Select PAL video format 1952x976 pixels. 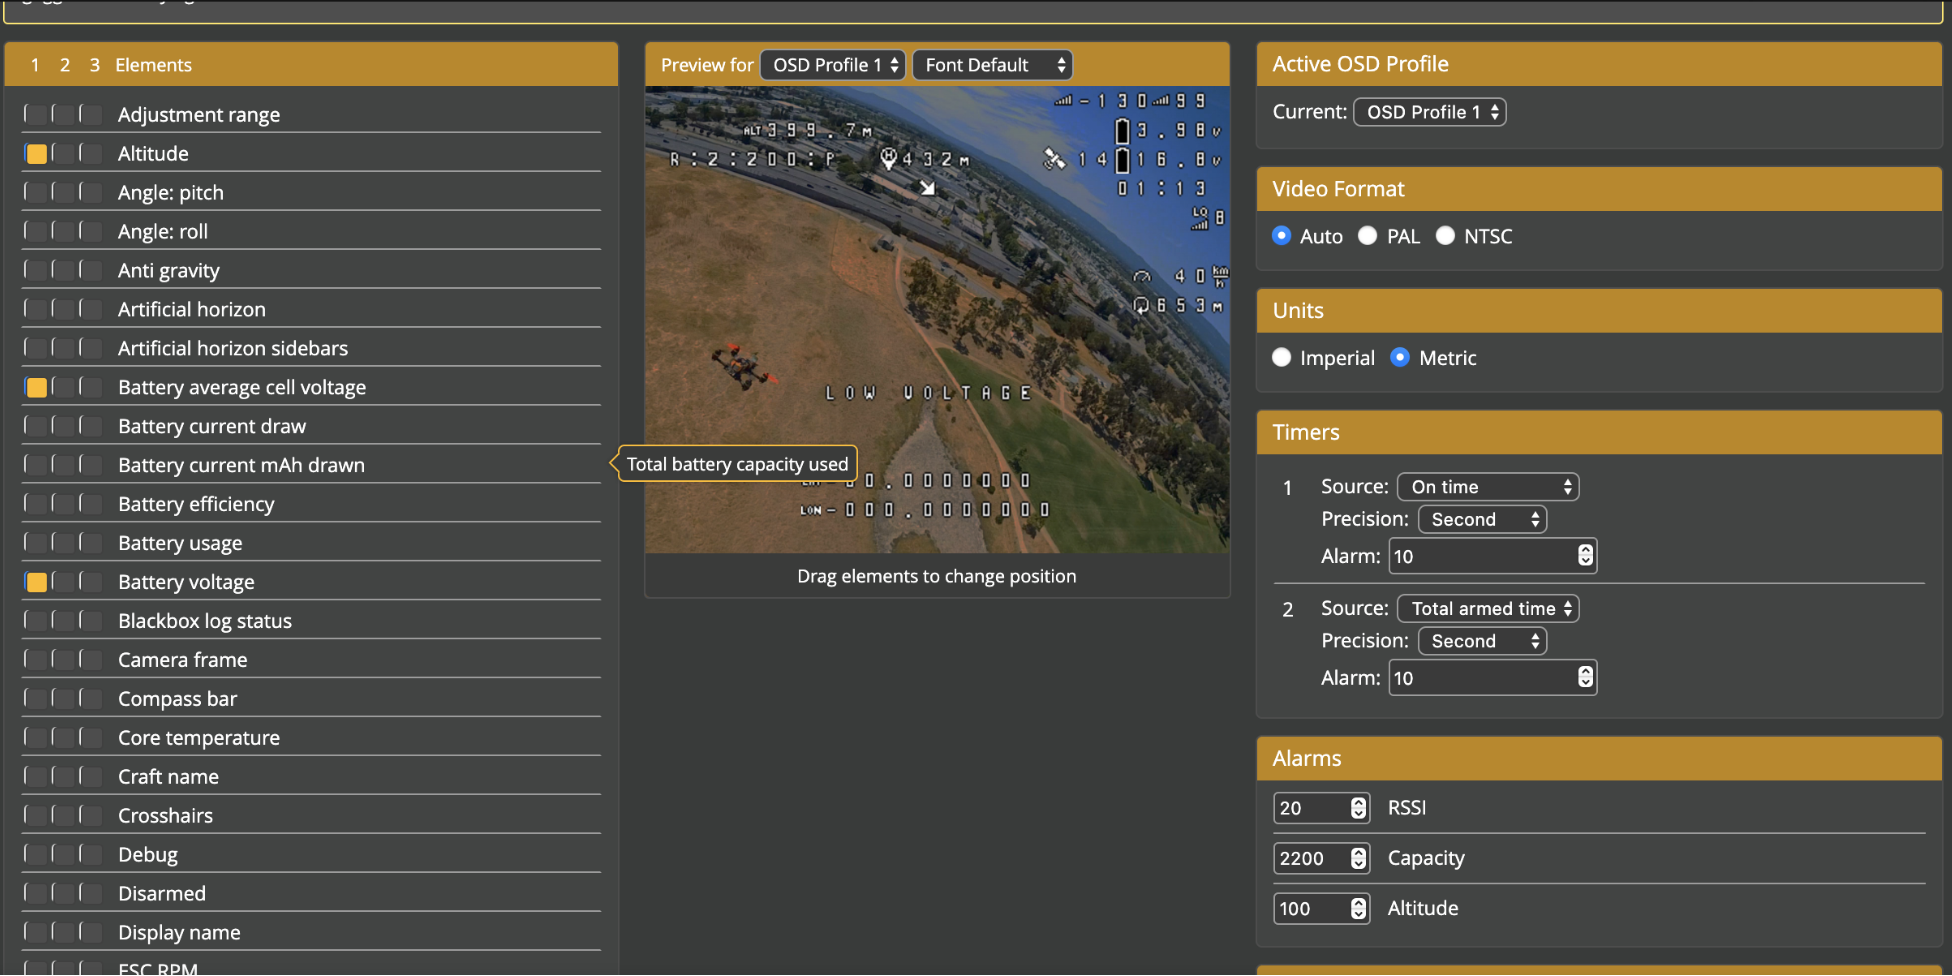point(1367,236)
